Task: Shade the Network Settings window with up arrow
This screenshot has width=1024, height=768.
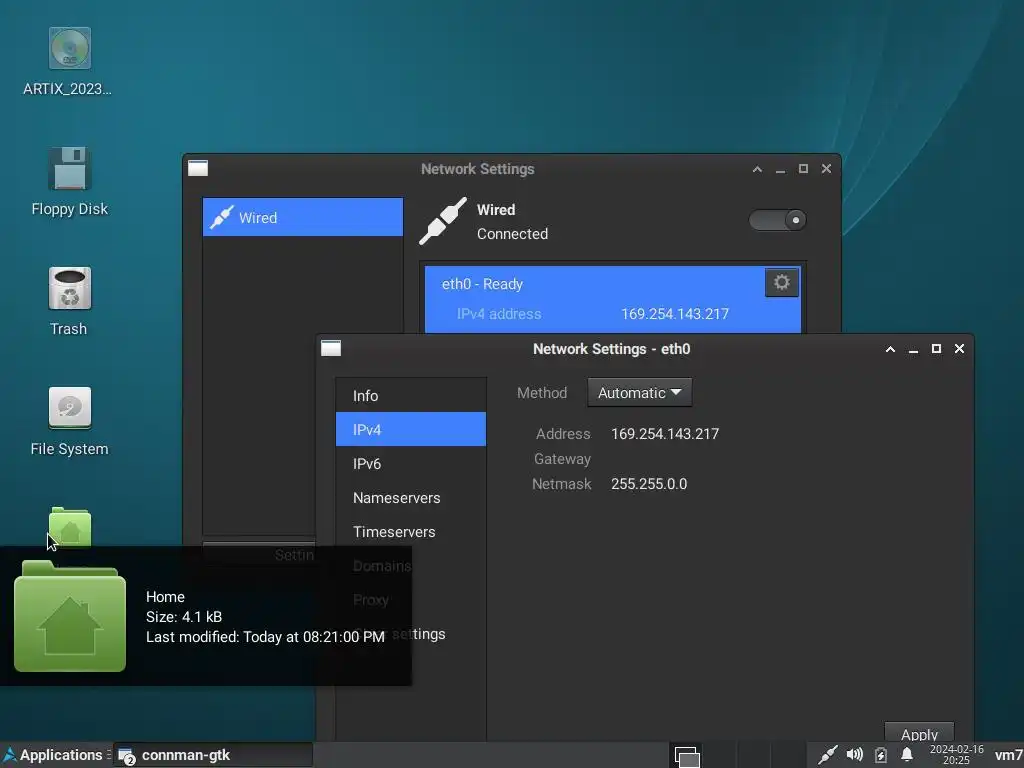Action: point(757,169)
